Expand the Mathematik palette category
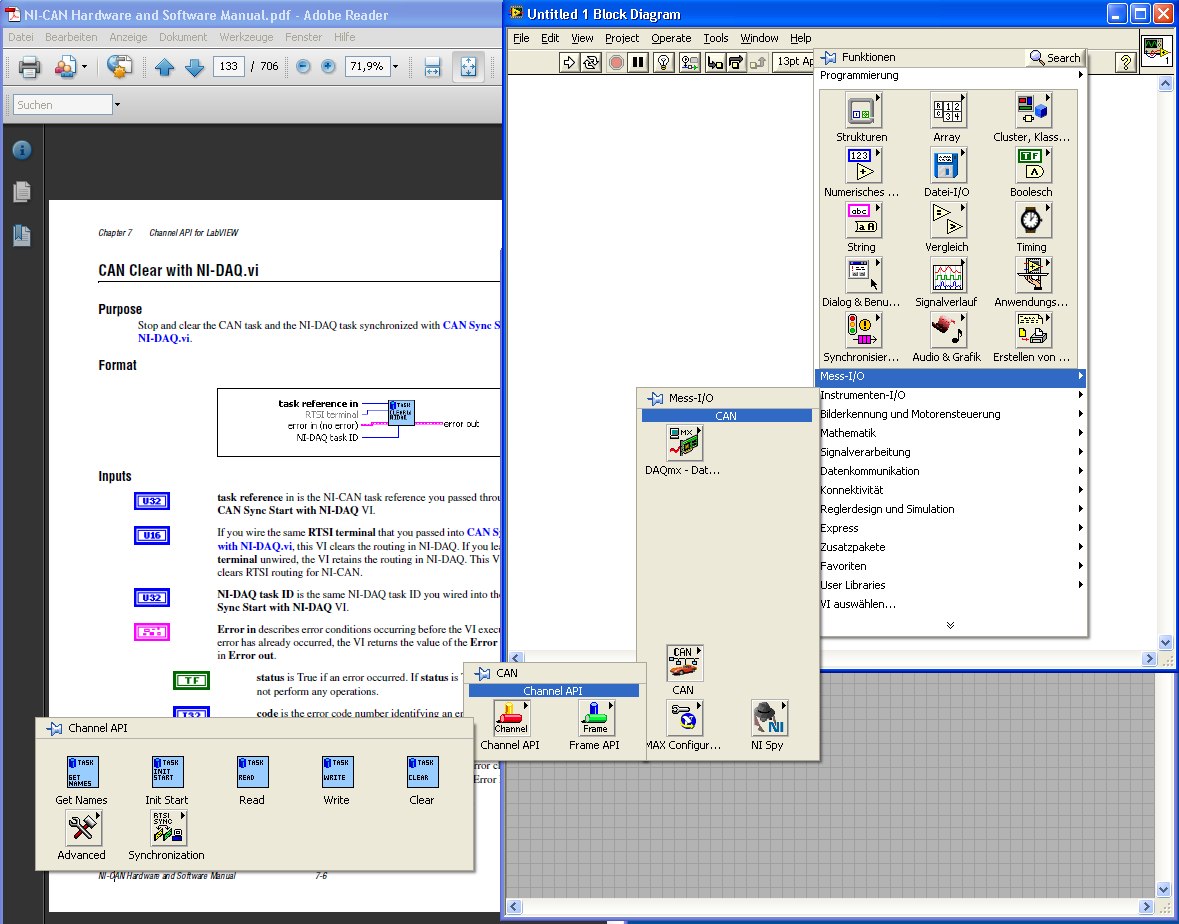 click(x=951, y=433)
